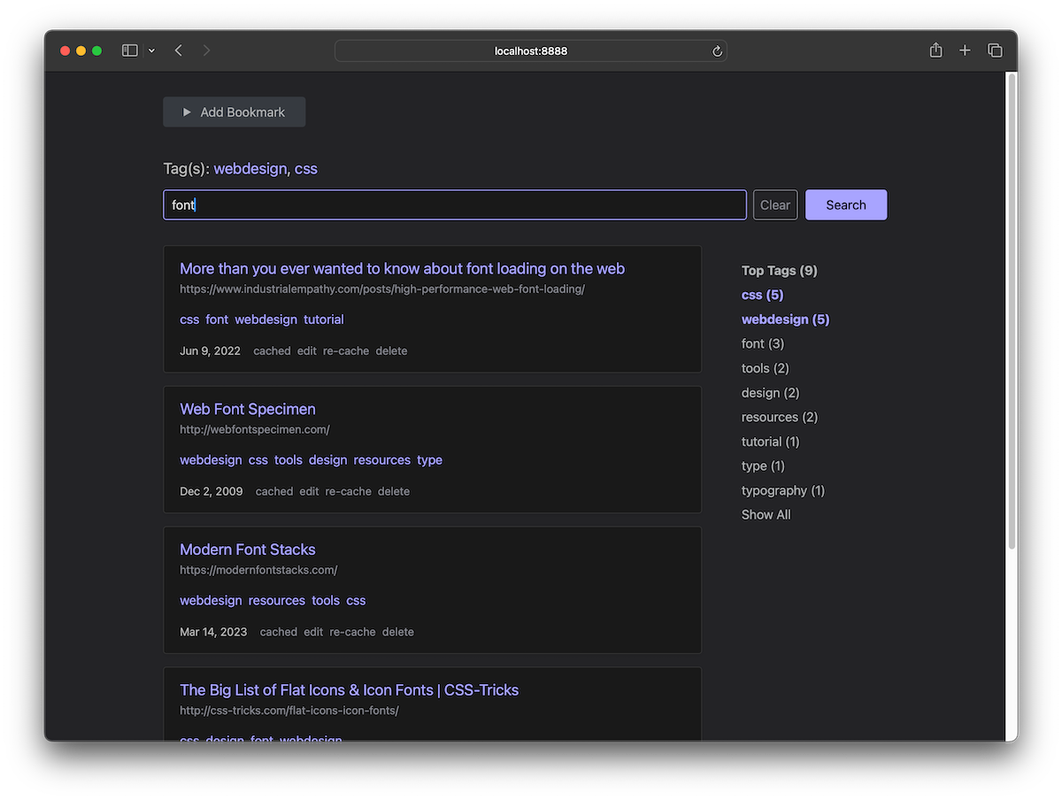This screenshot has height=800, width=1062.
Task: Click the modernfontstacks.com URL text
Action: click(258, 570)
